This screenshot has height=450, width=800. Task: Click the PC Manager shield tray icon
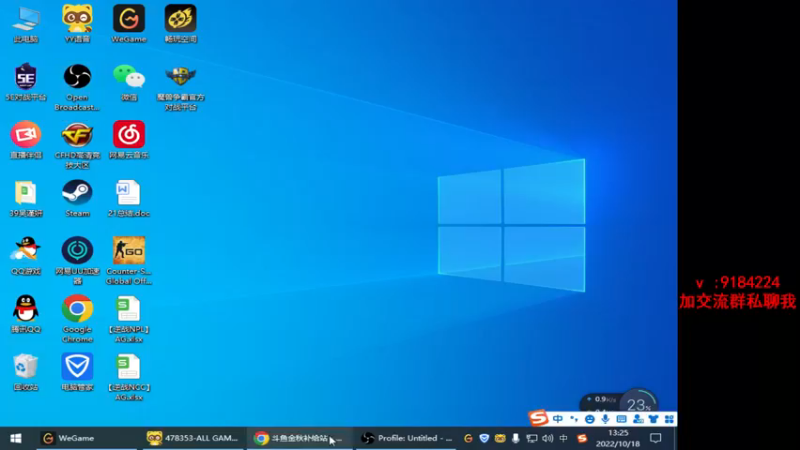click(x=484, y=438)
